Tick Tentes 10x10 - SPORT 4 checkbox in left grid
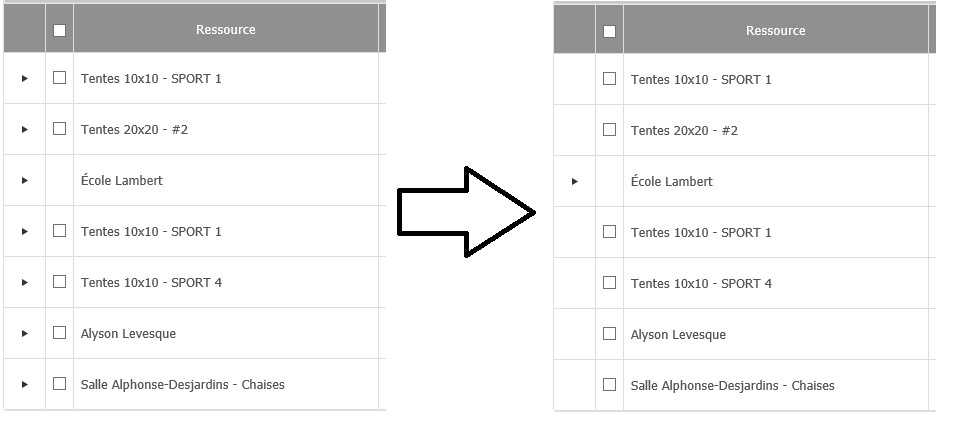The image size is (966, 421). pos(60,282)
